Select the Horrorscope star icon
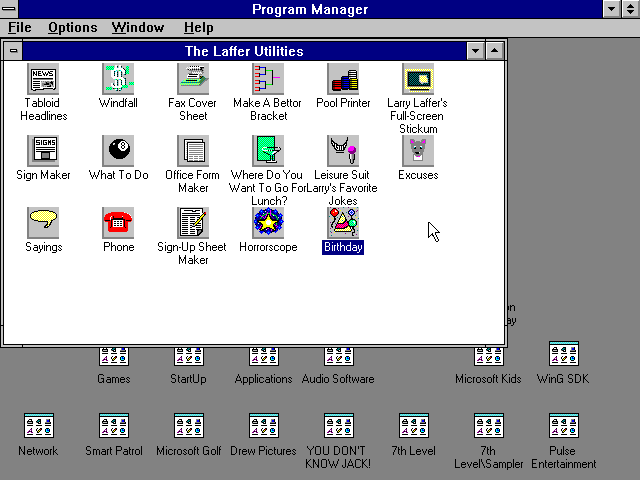The image size is (640, 480). 268,222
